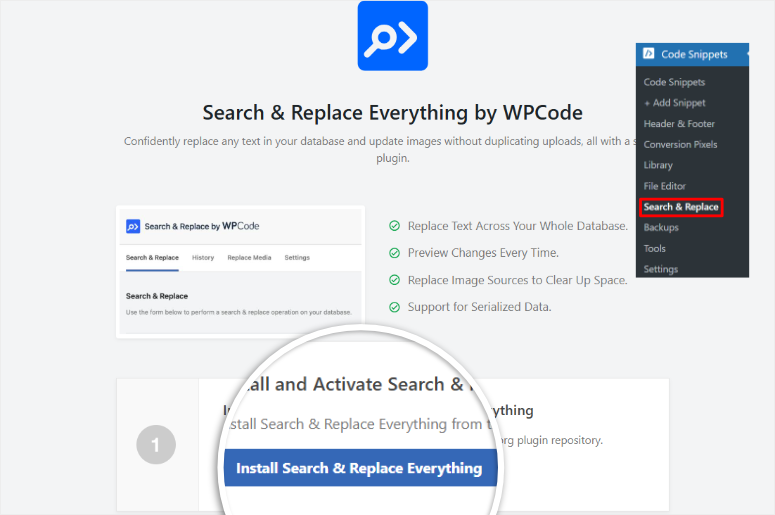Select + Add Snippet in sidebar

pos(675,103)
